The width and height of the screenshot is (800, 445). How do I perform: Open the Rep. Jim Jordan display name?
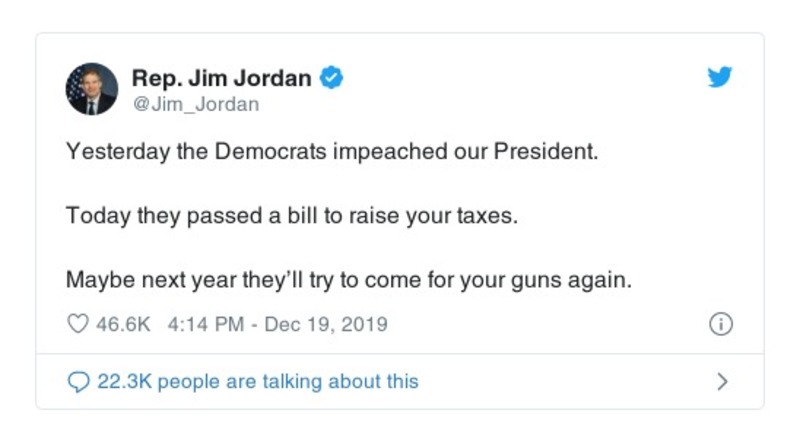pos(224,77)
